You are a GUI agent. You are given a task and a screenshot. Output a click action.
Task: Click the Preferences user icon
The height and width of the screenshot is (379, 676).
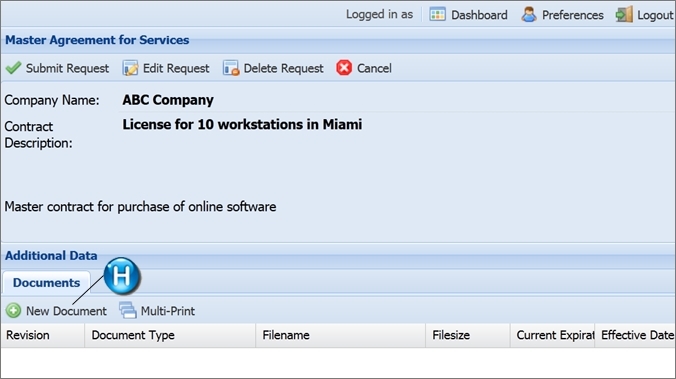(x=529, y=14)
